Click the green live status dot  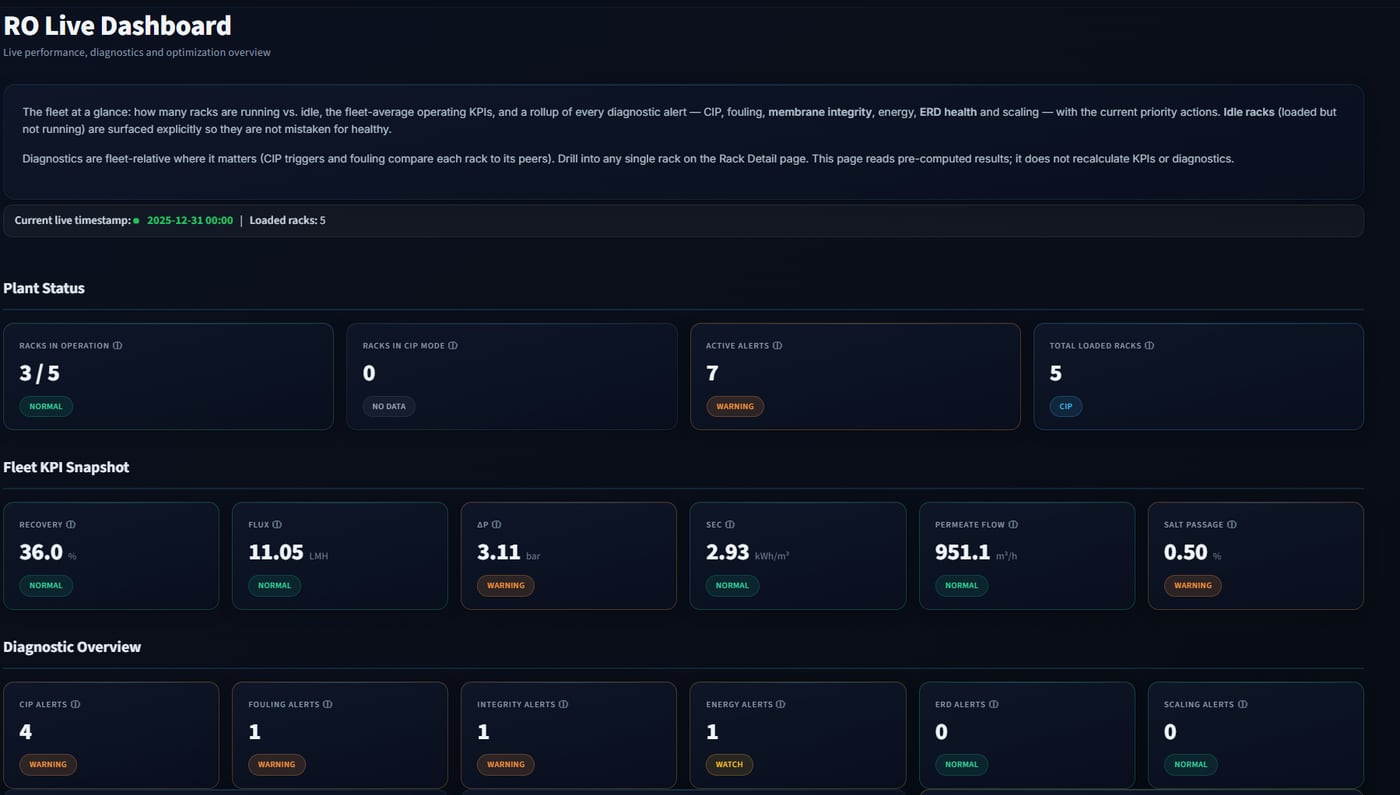point(136,221)
